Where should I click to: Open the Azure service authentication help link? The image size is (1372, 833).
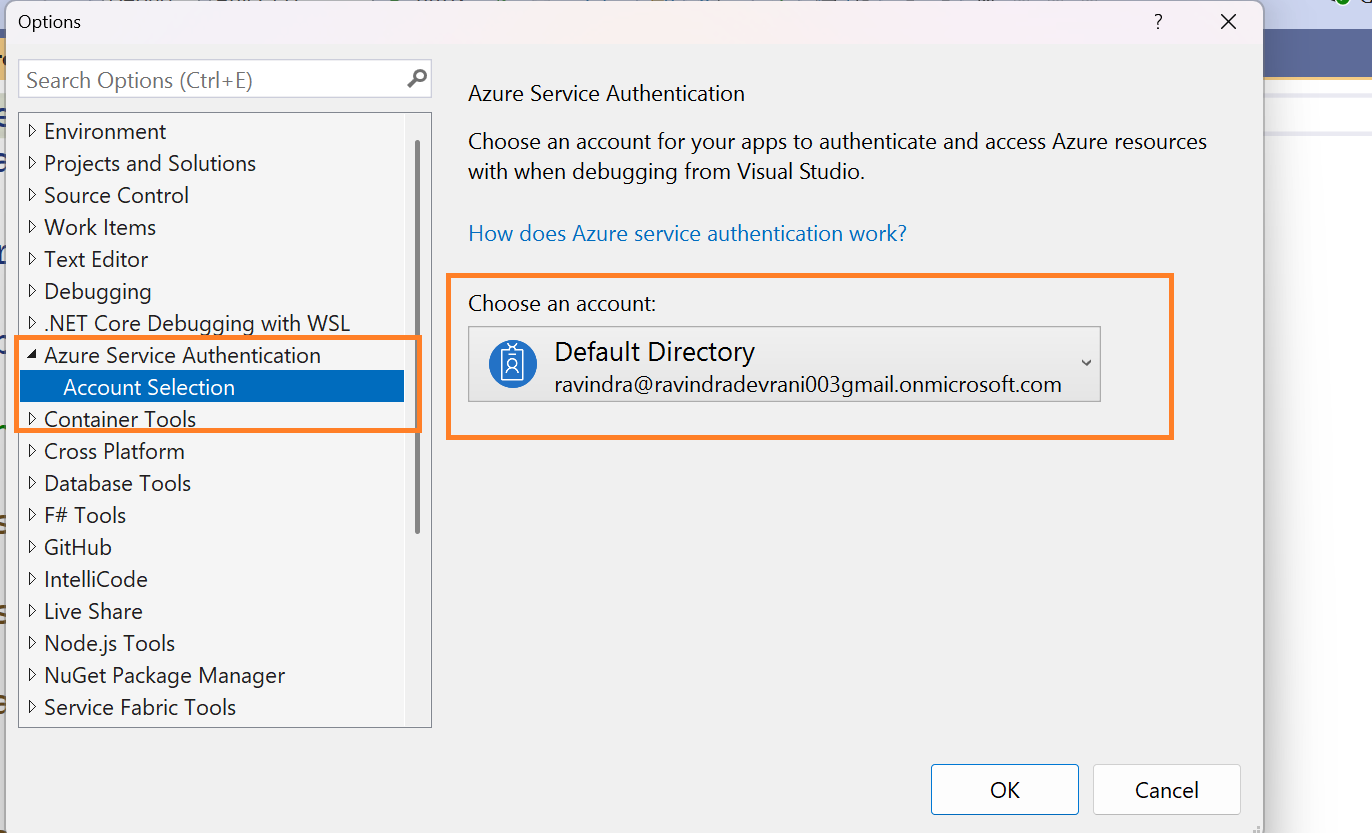pos(687,233)
